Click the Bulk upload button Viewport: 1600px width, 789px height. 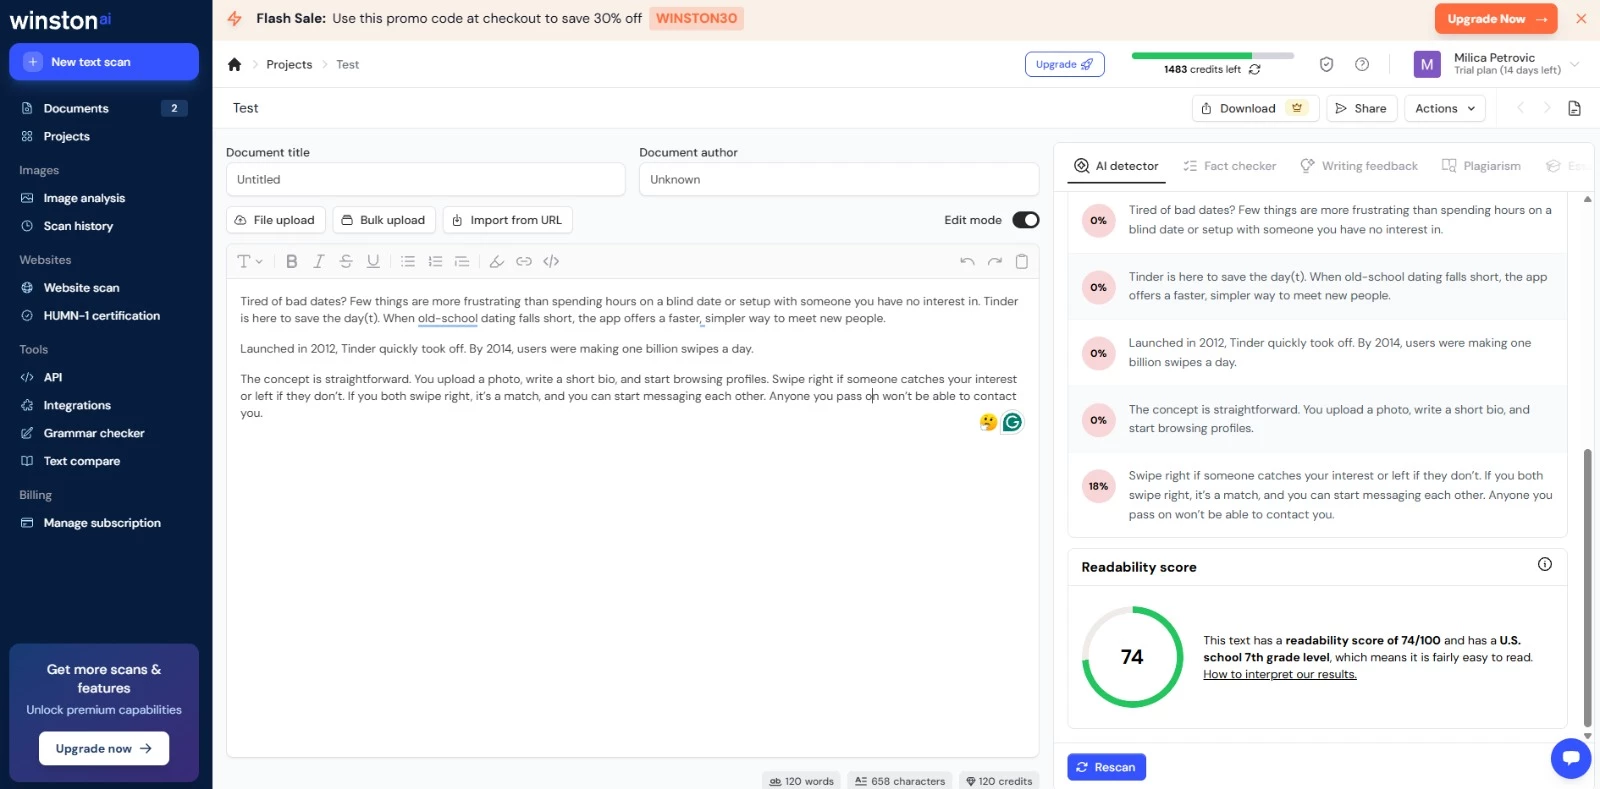coord(384,220)
